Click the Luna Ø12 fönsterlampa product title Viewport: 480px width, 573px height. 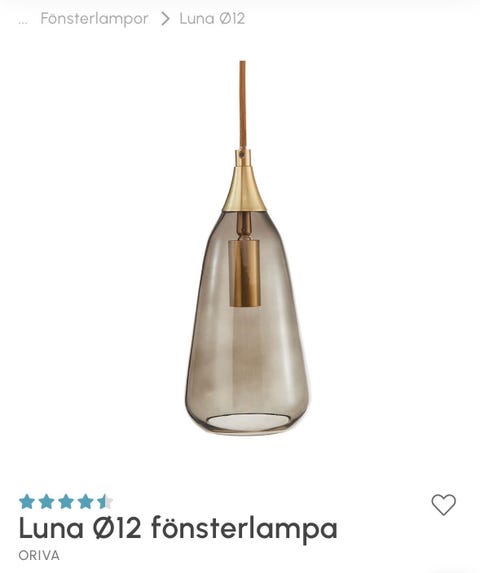point(178,529)
